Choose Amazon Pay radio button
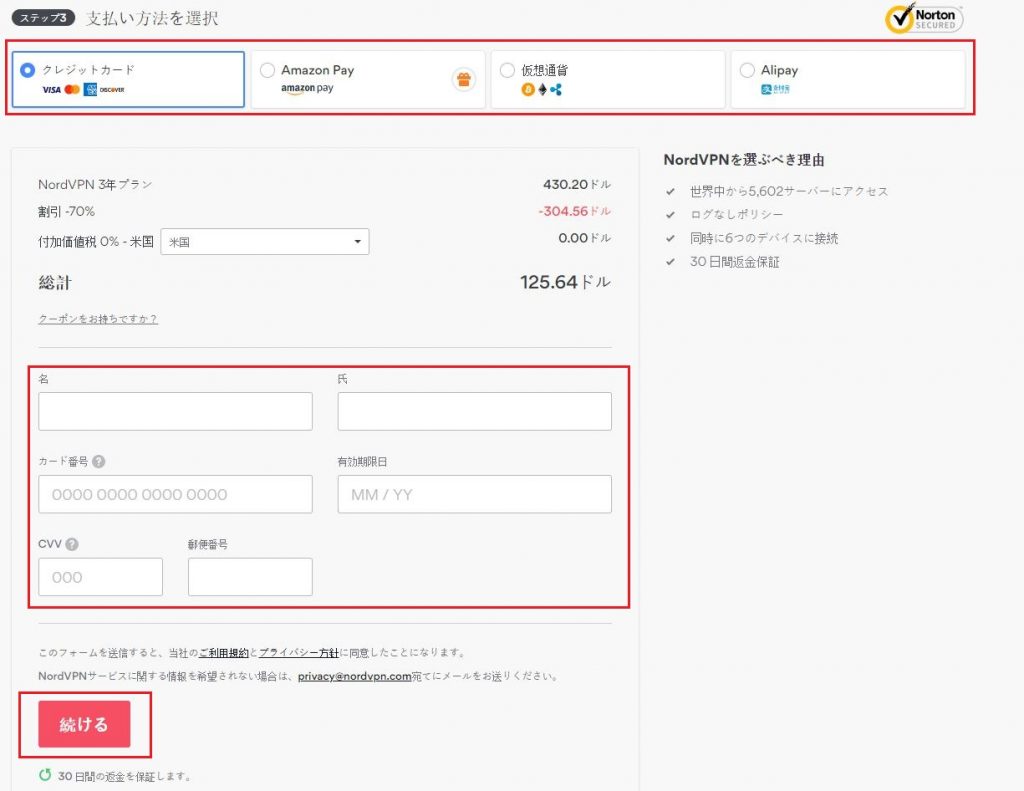Screen dimensions: 1024x791 coord(267,70)
